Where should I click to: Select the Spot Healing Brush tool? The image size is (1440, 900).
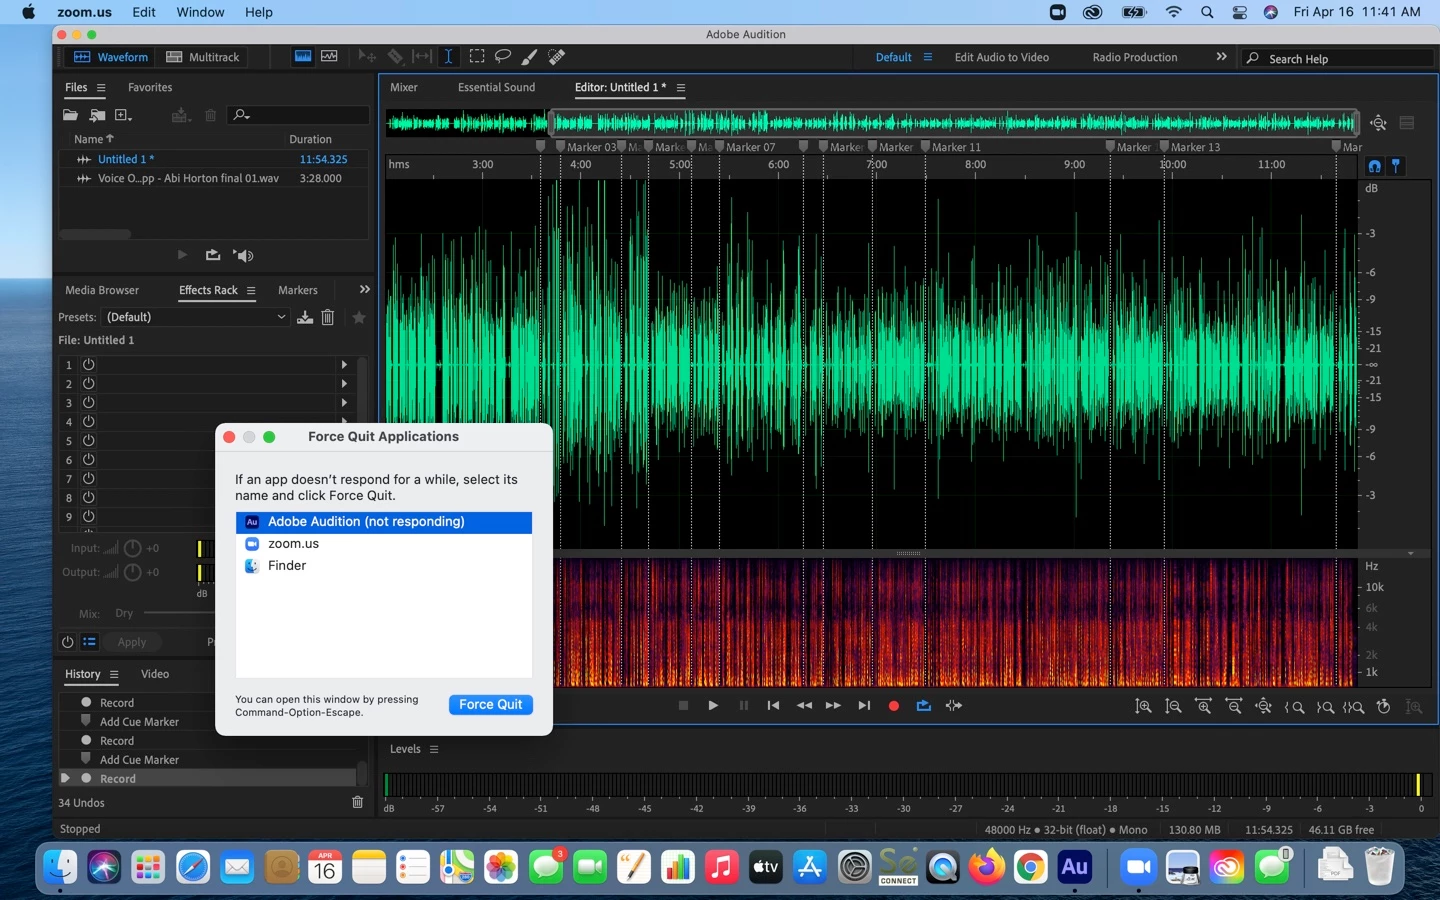click(x=557, y=57)
